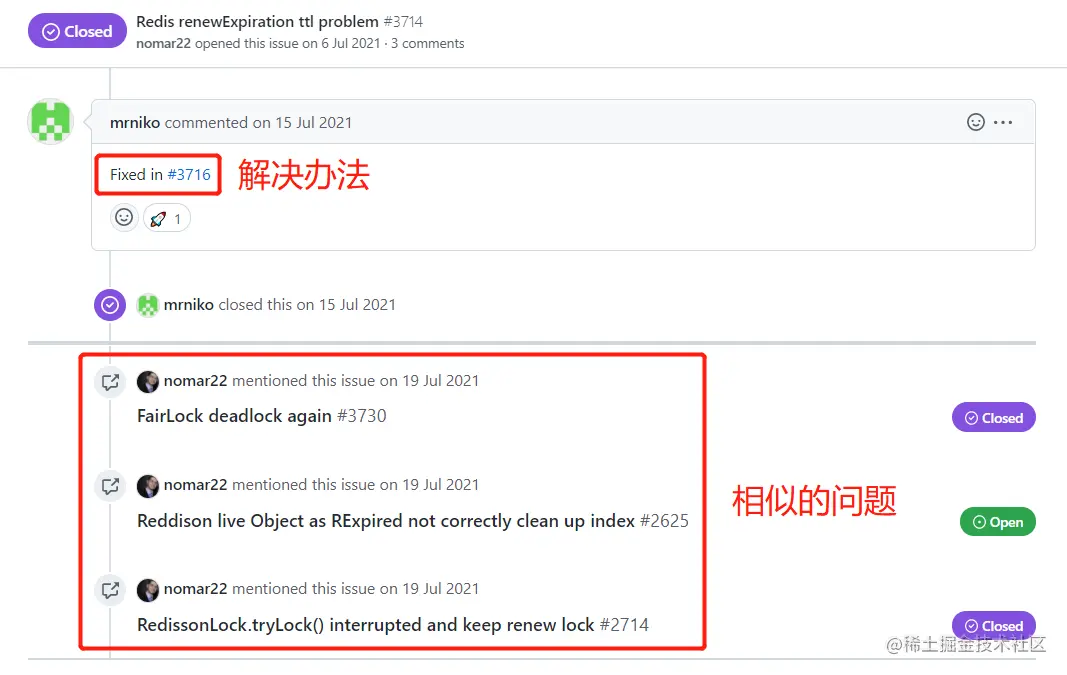The height and width of the screenshot is (675, 1067).
Task: Click the purple closed-event checkmark icon
Action: tap(110, 305)
